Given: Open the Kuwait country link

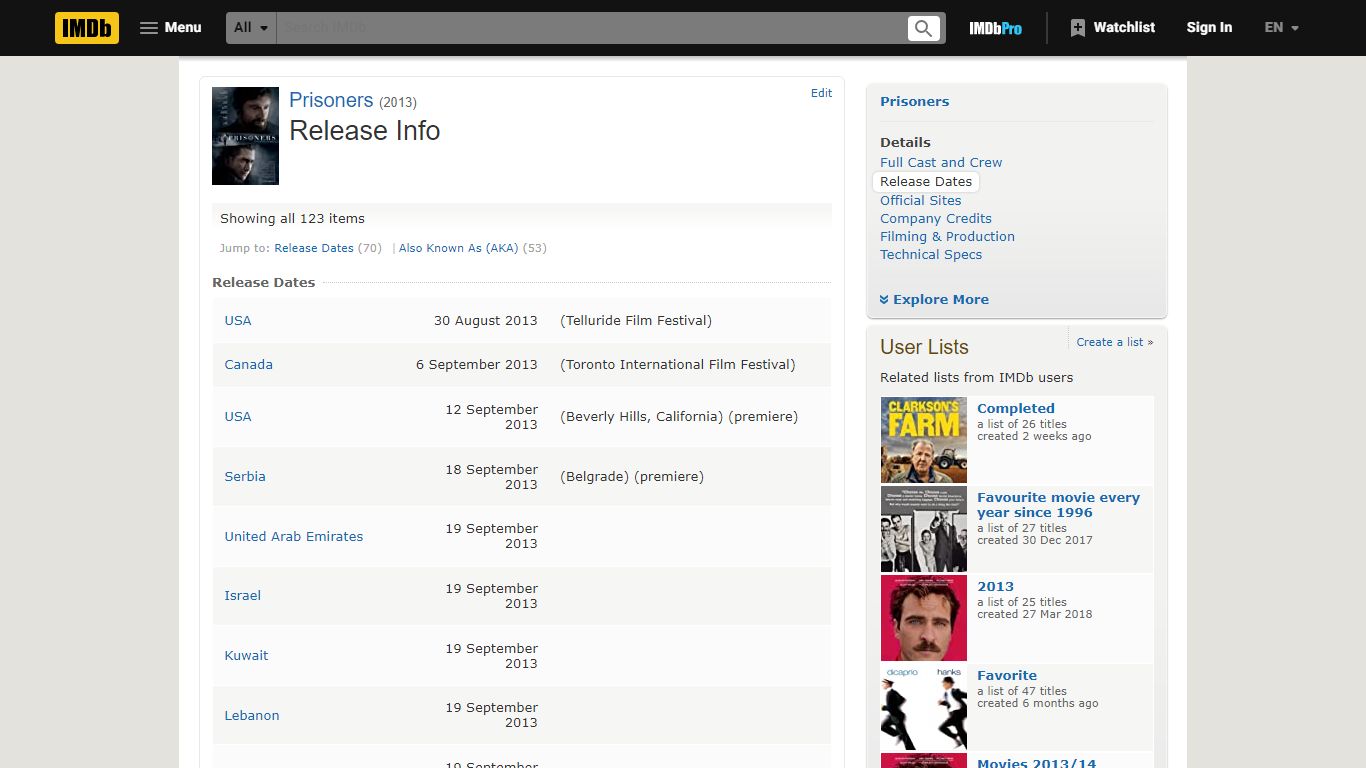Looking at the screenshot, I should (x=246, y=656).
